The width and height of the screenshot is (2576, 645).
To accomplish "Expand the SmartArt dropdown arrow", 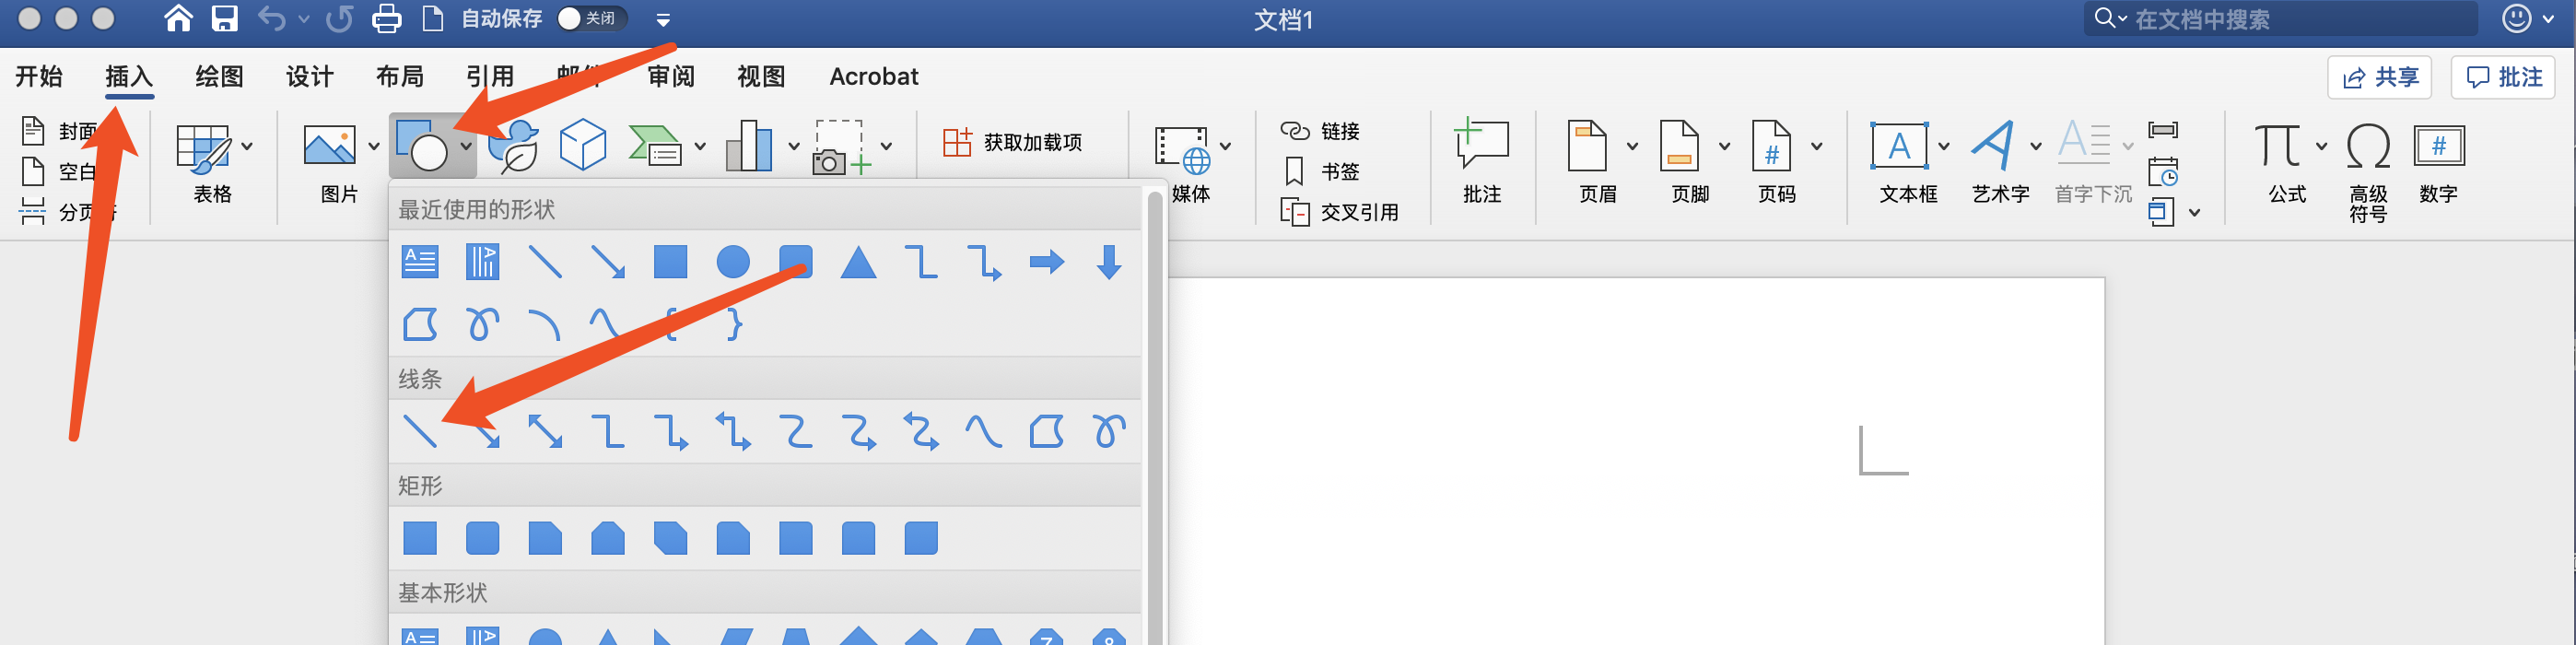I will [700, 147].
